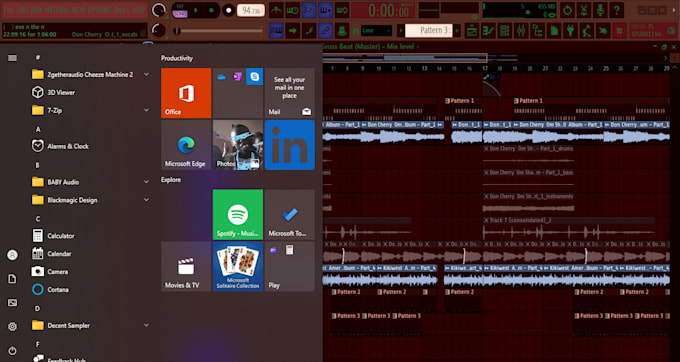This screenshot has height=362, width=680.
Task: Show the channel rack icon
Action: click(505, 31)
